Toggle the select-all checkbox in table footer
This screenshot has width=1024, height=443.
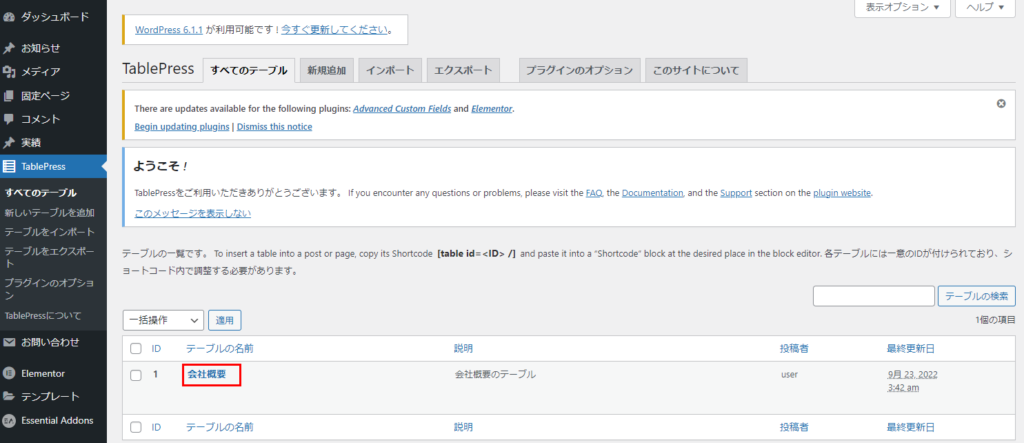135,427
